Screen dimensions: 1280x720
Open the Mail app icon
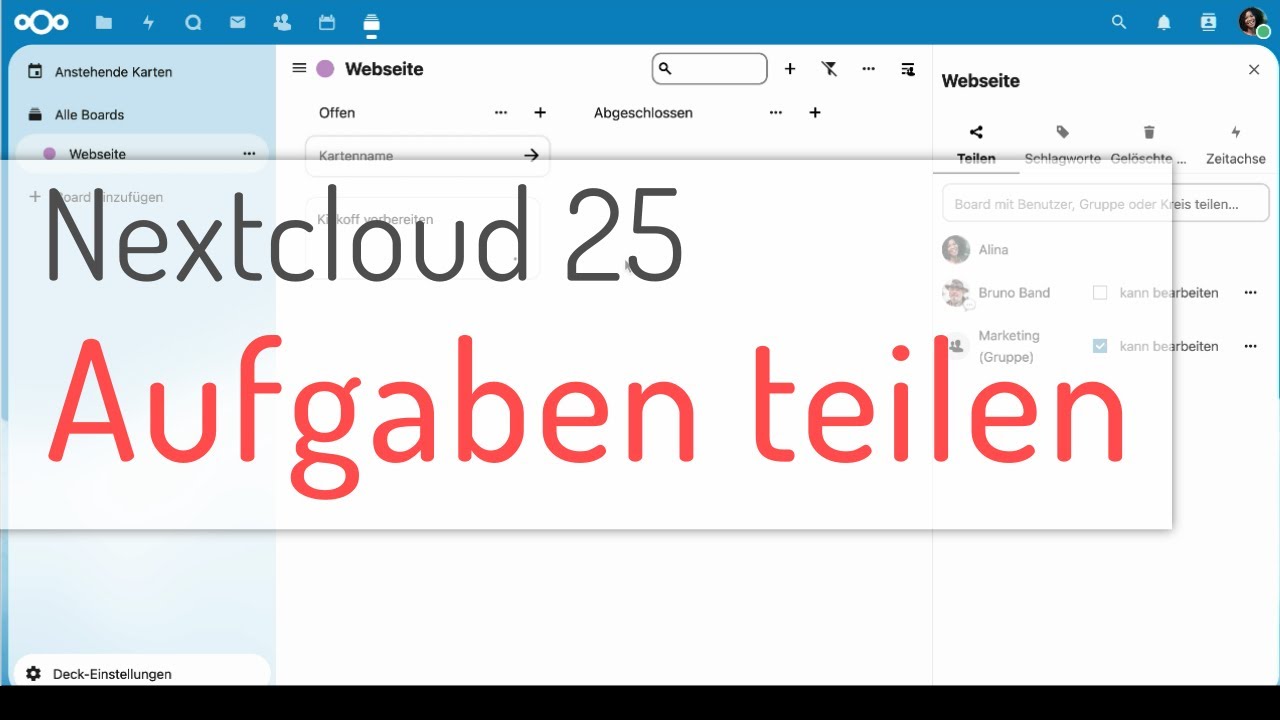pyautogui.click(x=237, y=22)
